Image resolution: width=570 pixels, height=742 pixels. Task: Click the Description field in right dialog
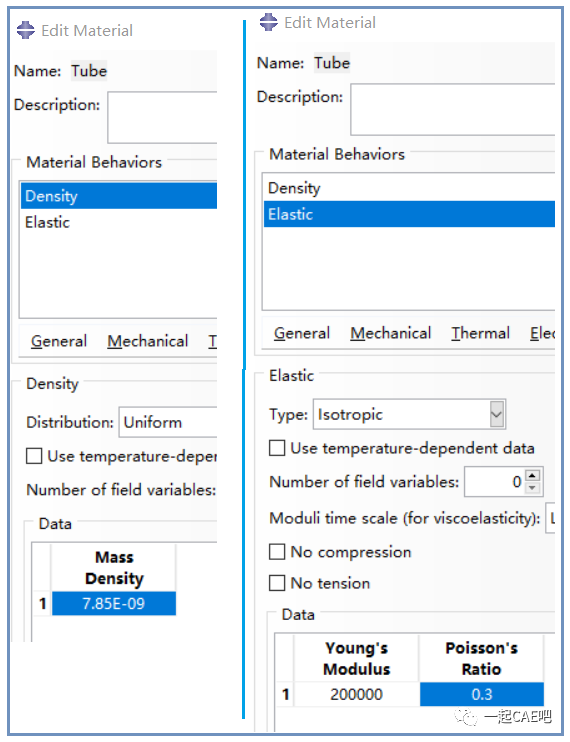453,110
